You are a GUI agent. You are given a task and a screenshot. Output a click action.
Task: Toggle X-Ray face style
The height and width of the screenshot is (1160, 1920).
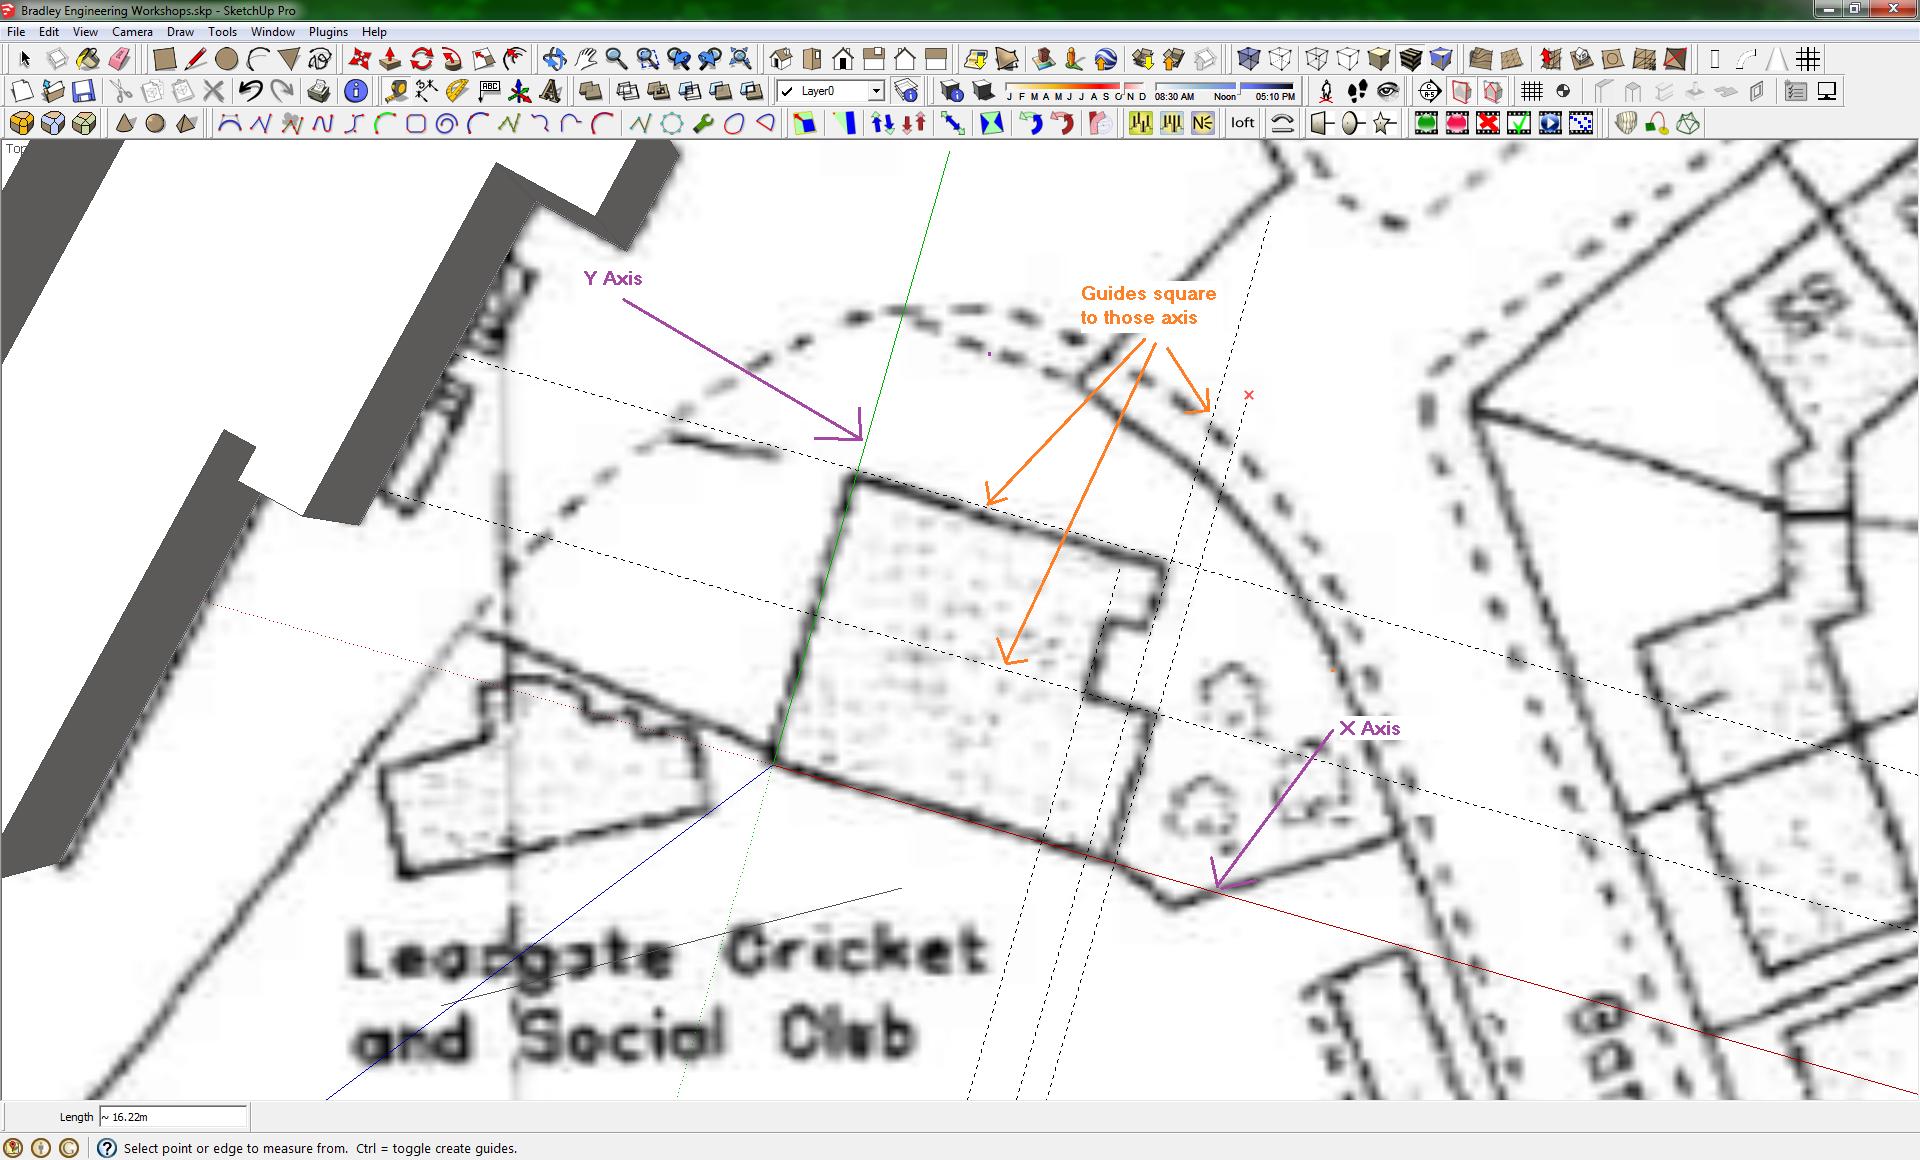pos(1248,59)
